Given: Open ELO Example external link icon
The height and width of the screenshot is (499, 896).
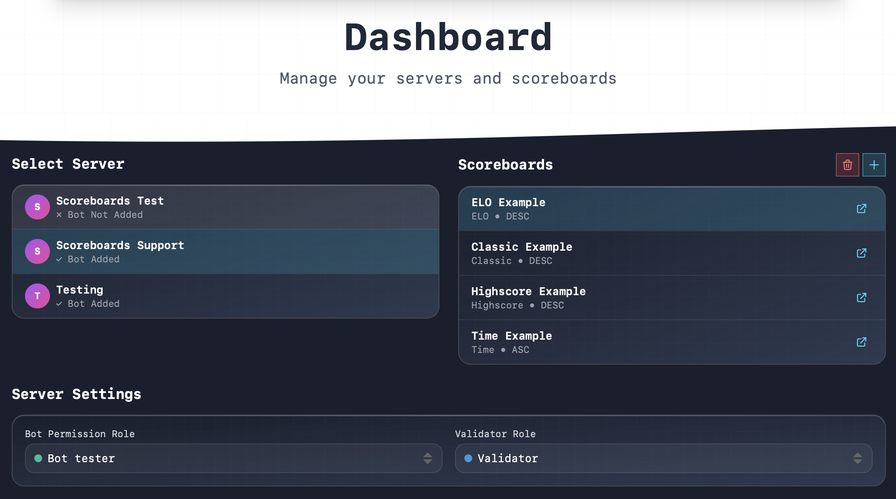Looking at the screenshot, I should pos(861,209).
